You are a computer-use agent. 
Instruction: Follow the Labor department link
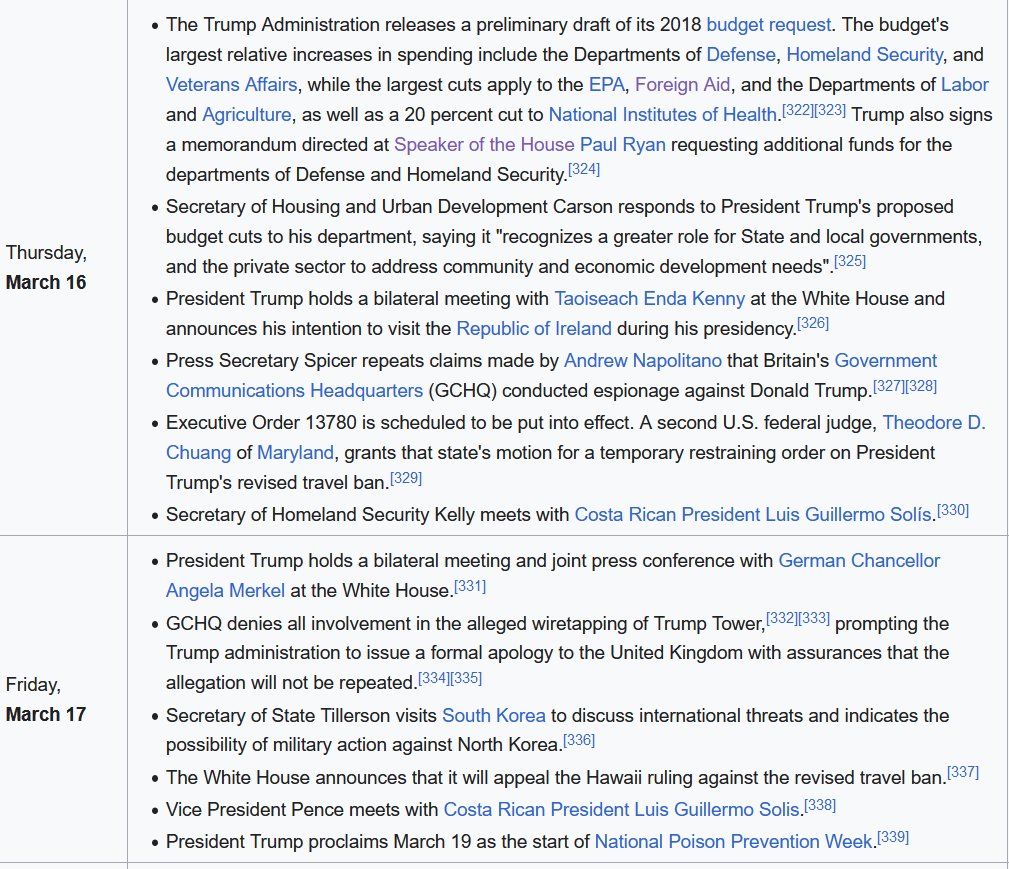(965, 85)
